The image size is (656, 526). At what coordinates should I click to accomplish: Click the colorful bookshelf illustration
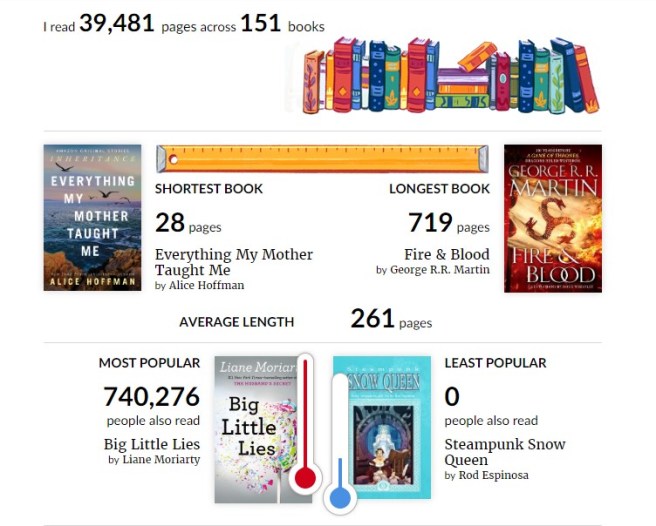pyautogui.click(x=441, y=76)
